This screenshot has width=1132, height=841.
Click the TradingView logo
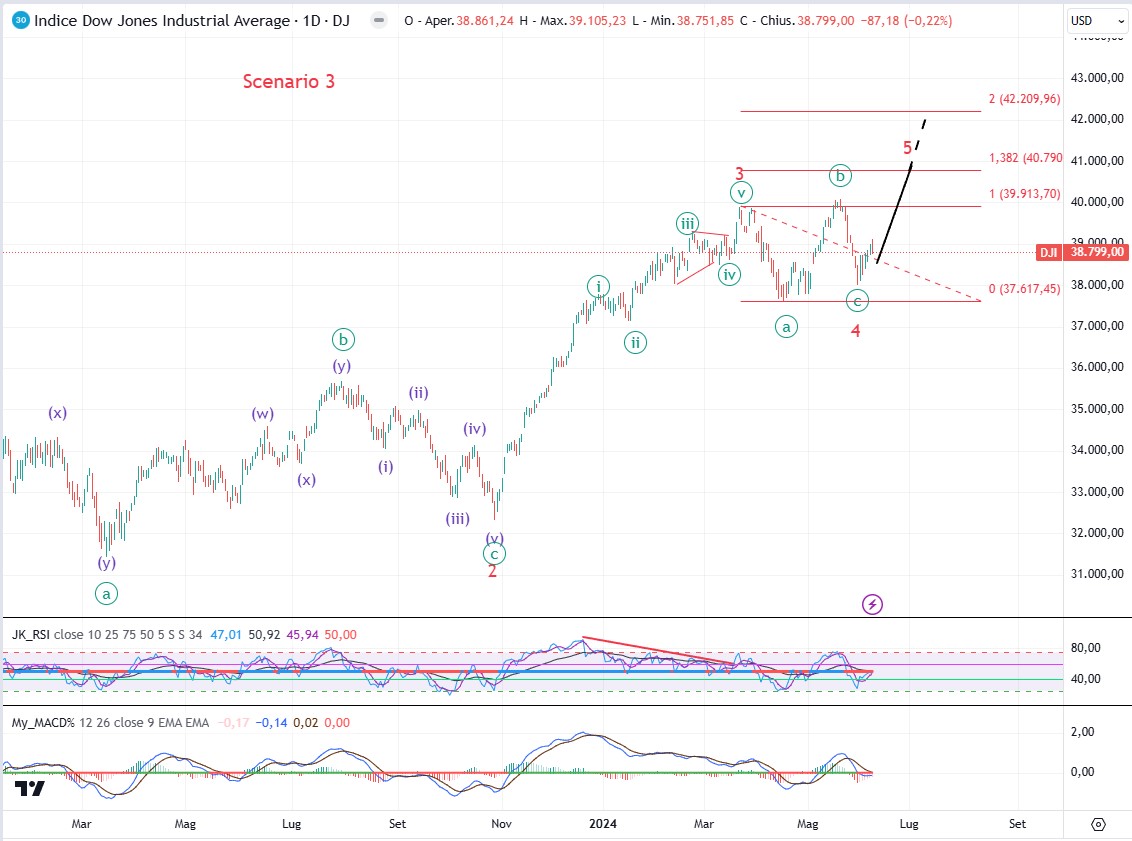(x=30, y=788)
